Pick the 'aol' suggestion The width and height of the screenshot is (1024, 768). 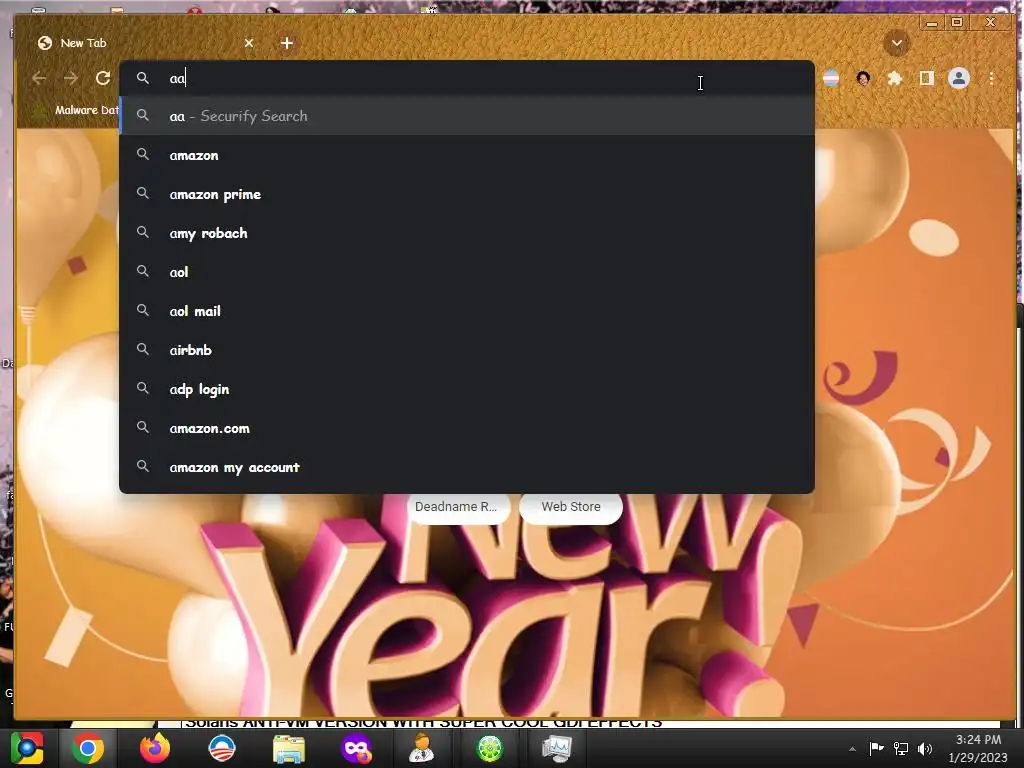pos(467,272)
